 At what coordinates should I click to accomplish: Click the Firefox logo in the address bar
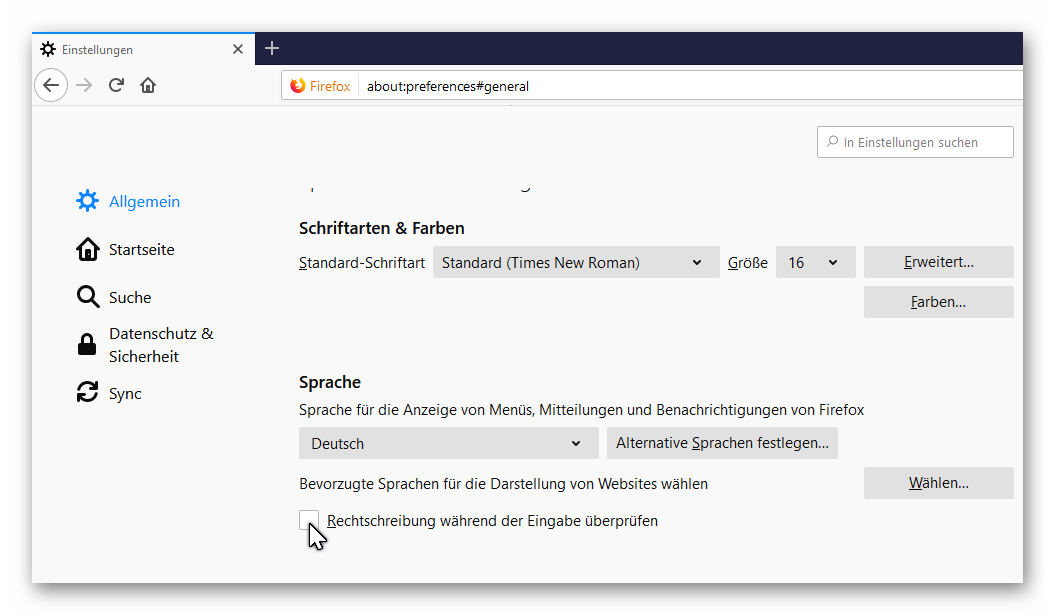click(299, 85)
